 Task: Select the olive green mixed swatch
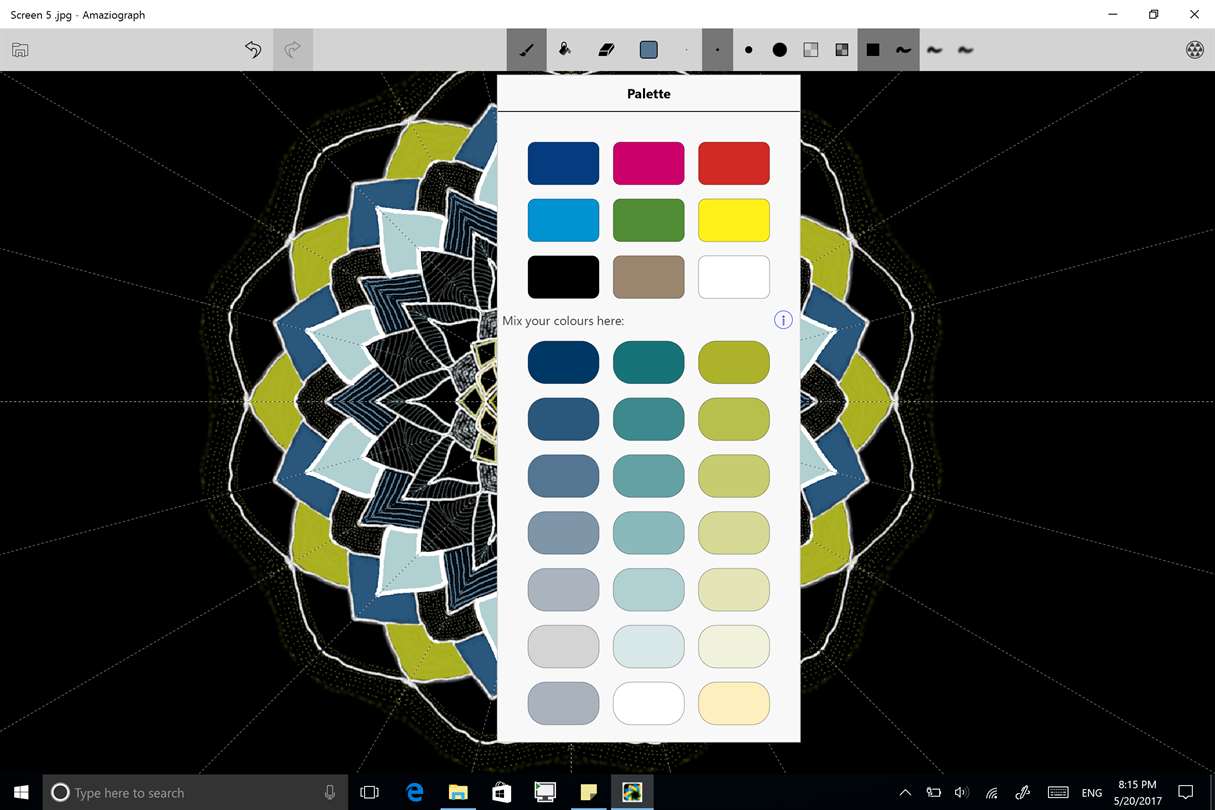click(x=734, y=362)
